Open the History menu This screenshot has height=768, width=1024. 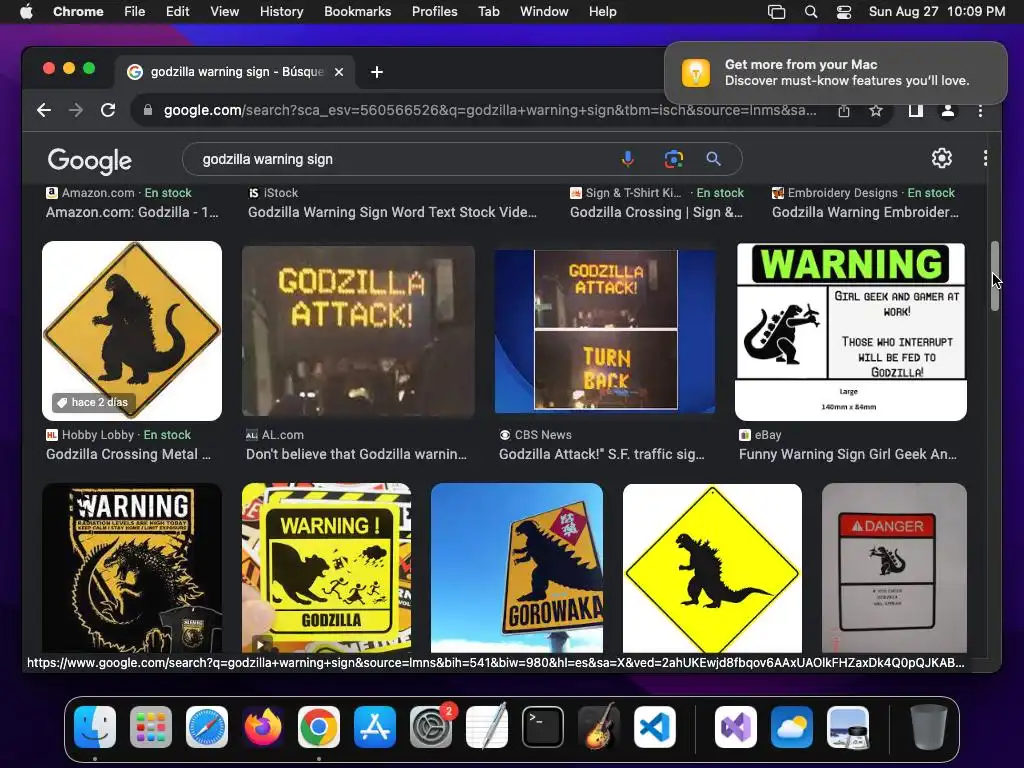[x=281, y=12]
